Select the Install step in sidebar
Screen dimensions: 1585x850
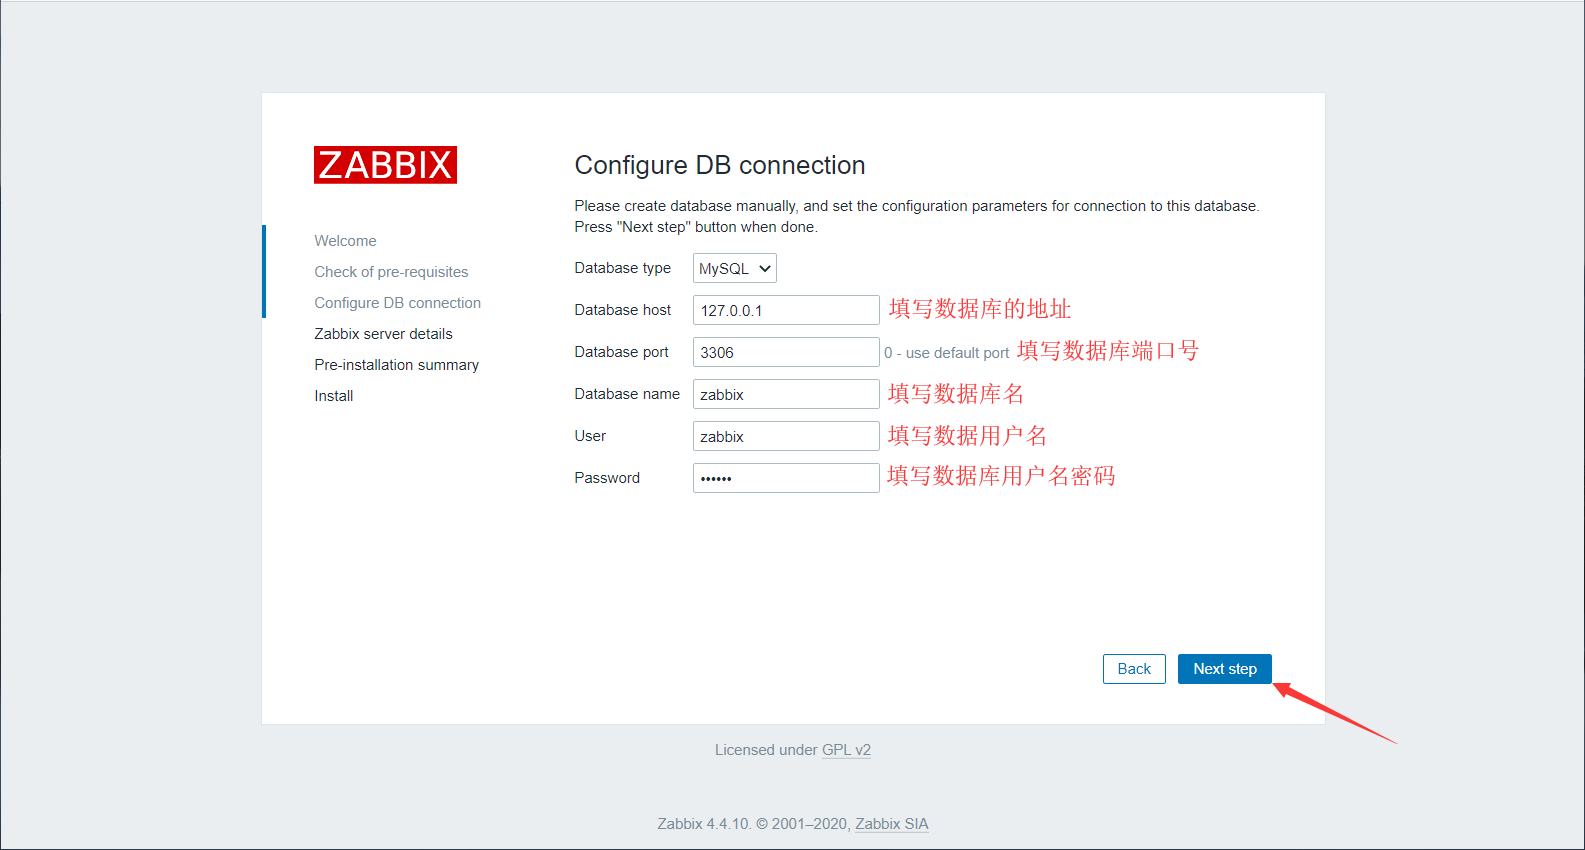(x=333, y=396)
